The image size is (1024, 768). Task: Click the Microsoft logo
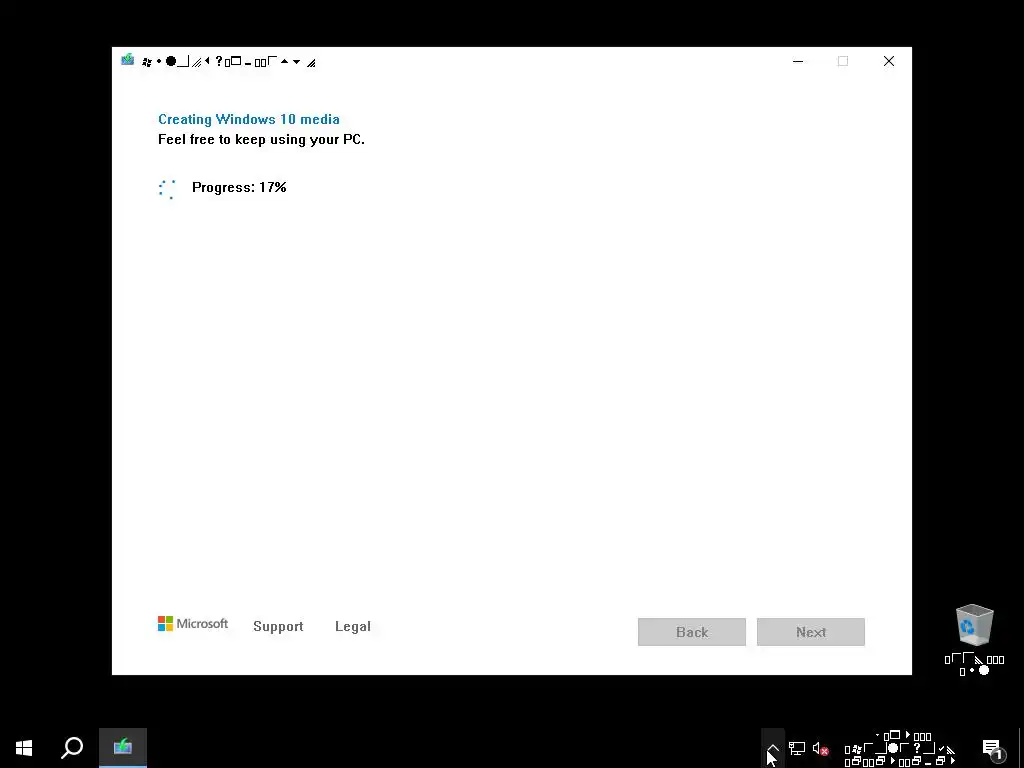click(193, 624)
